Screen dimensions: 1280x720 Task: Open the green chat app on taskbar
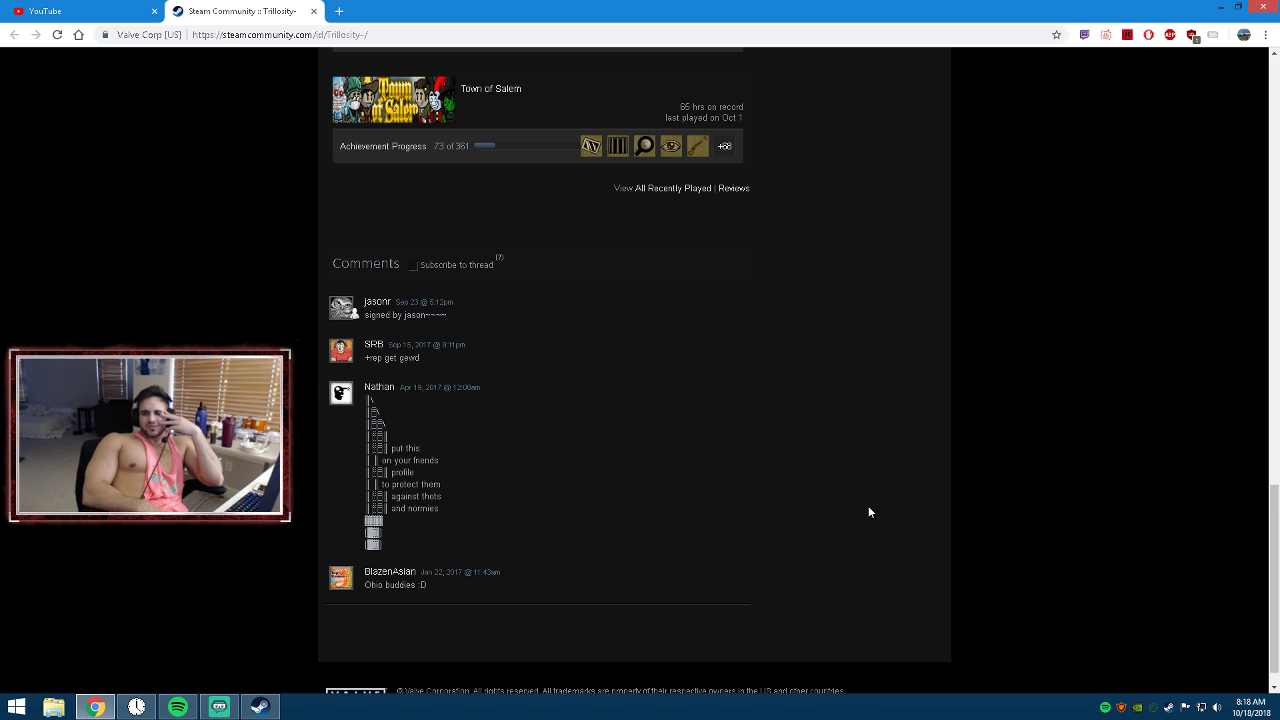point(219,707)
